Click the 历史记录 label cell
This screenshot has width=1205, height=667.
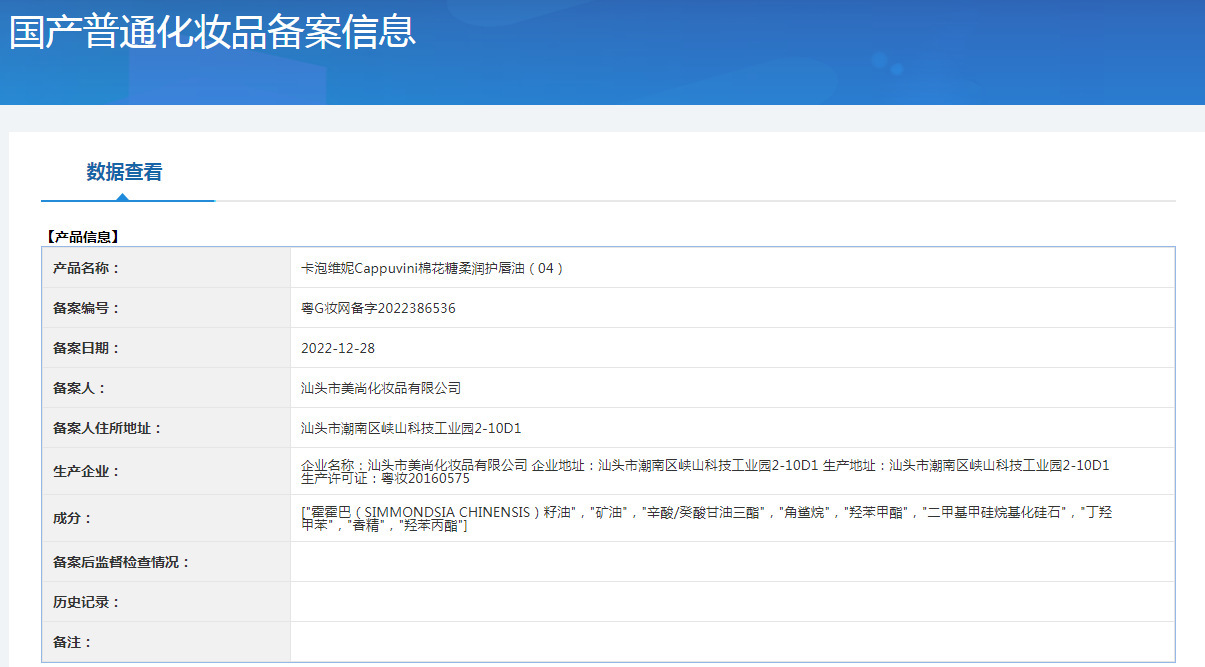(x=166, y=602)
